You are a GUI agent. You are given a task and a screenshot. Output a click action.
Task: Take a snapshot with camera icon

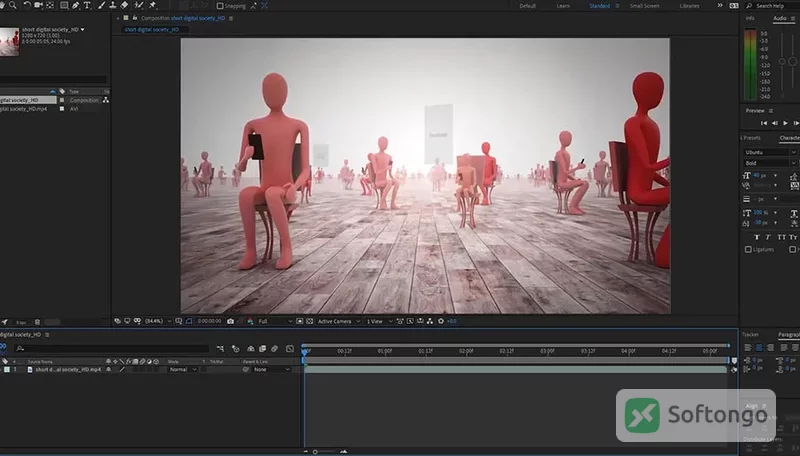pyautogui.click(x=231, y=321)
